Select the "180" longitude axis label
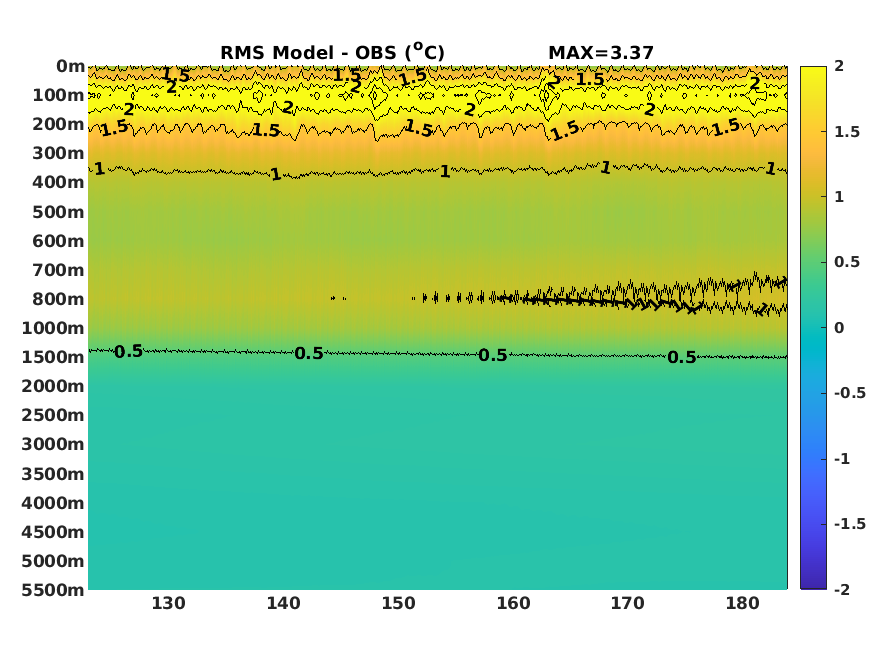Screen dimensions: 875x656 click(x=743, y=604)
